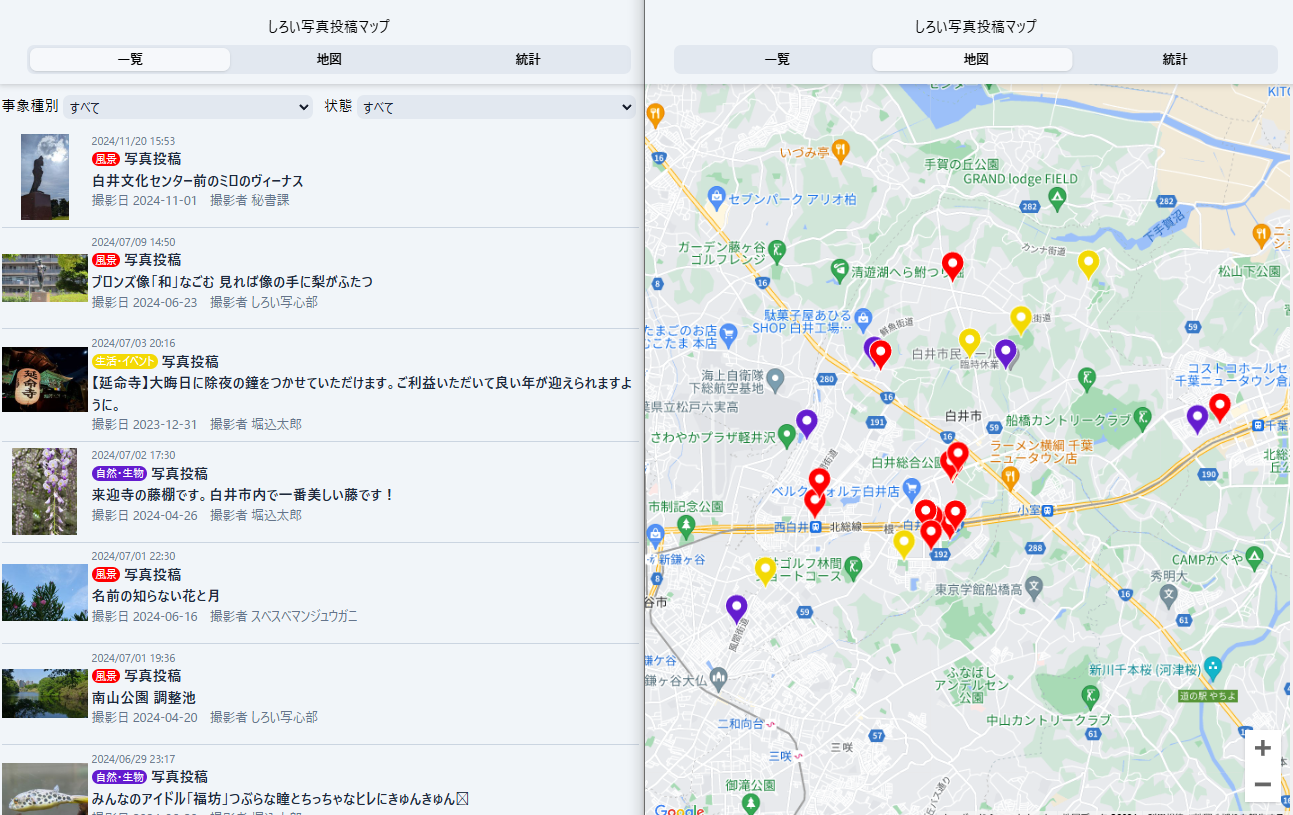This screenshot has height=815, width=1293.
Task: Select さわやかプラザ軽井沢 green marker
Action: click(787, 434)
